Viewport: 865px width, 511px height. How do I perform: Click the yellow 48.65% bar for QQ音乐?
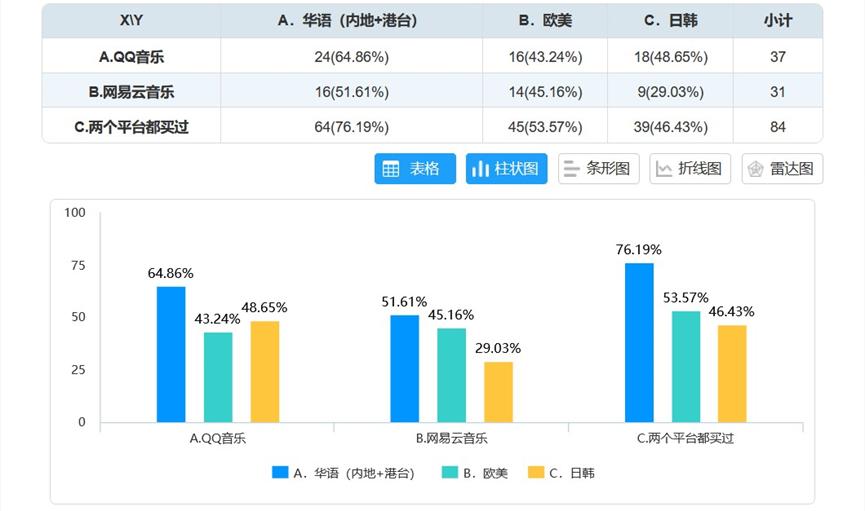(x=265, y=372)
